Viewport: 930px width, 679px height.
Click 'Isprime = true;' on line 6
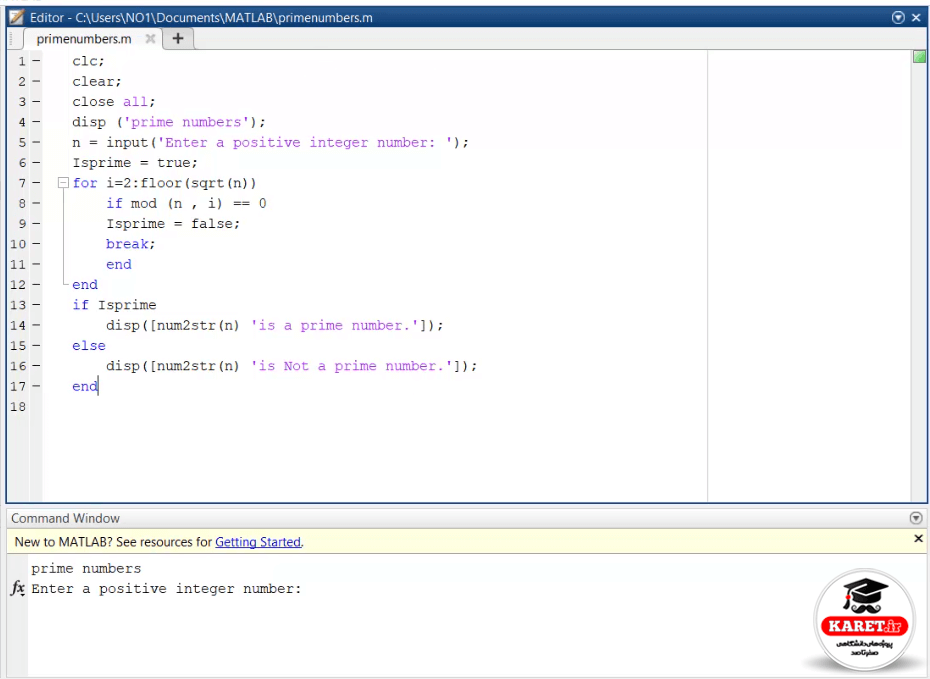point(135,162)
